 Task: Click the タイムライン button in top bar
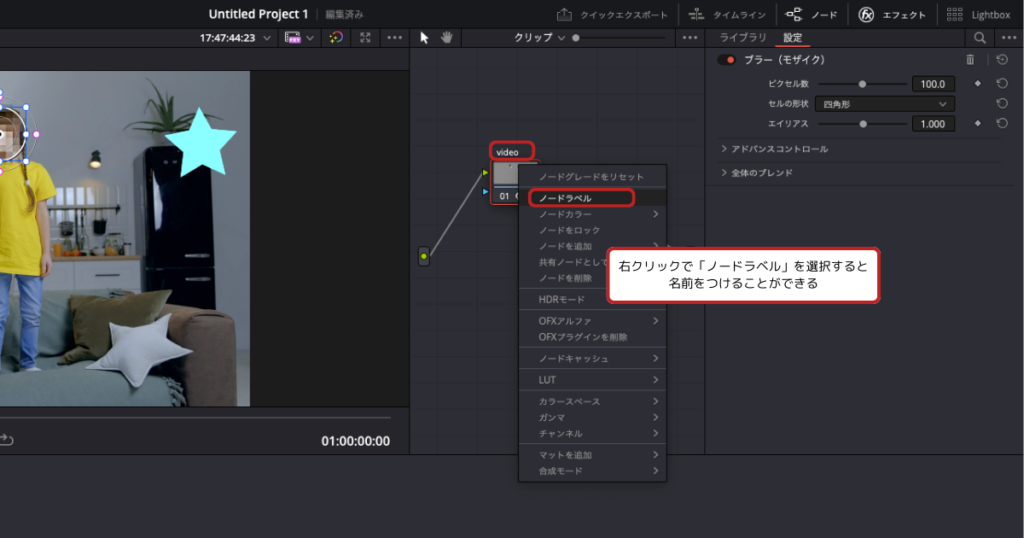727,15
